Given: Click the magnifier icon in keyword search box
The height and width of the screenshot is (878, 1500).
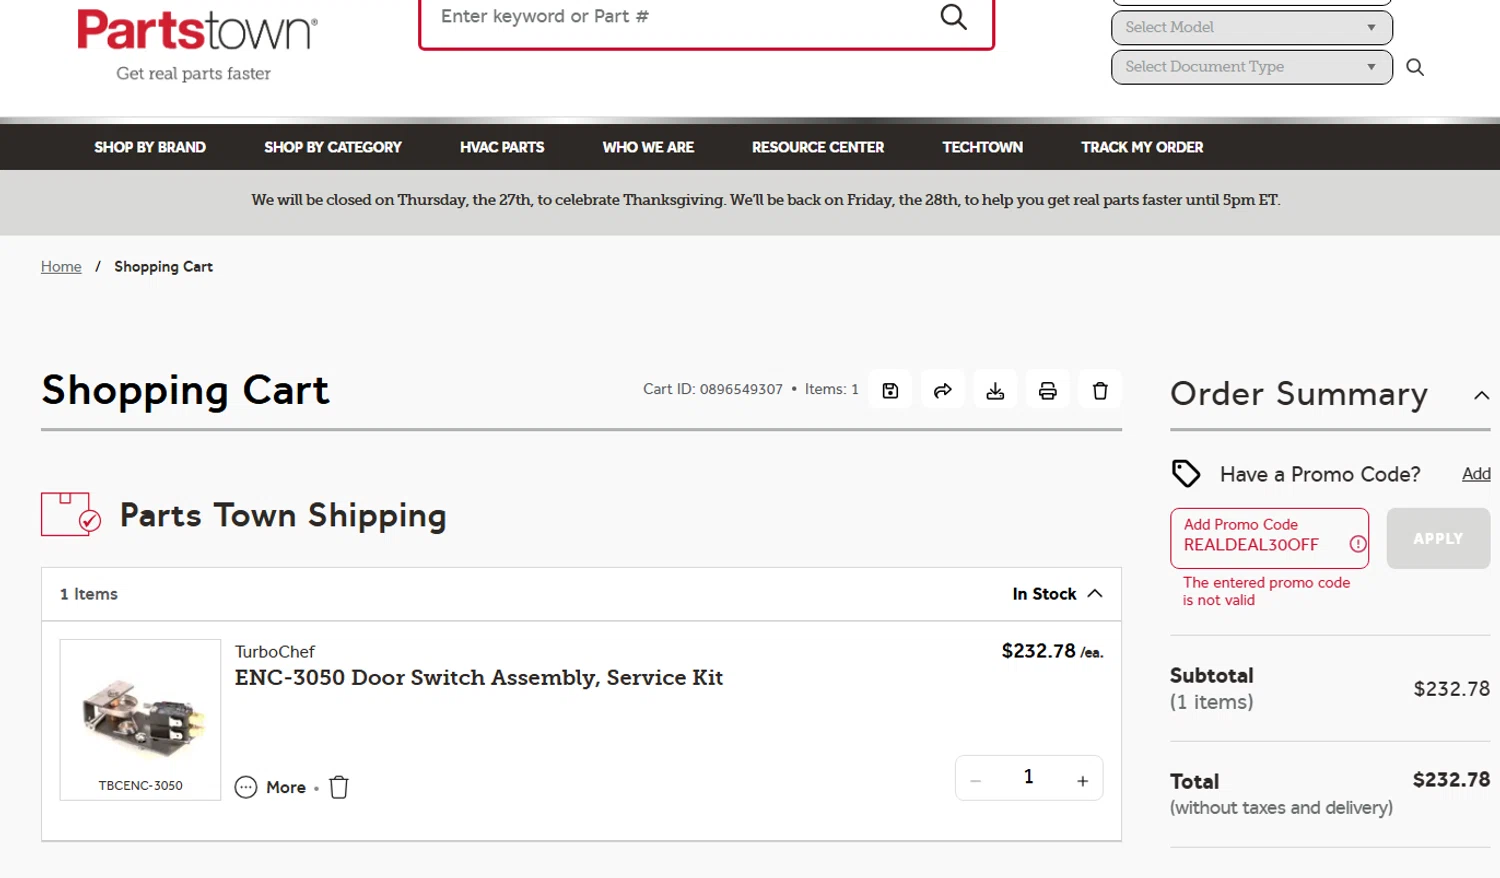Looking at the screenshot, I should [953, 17].
